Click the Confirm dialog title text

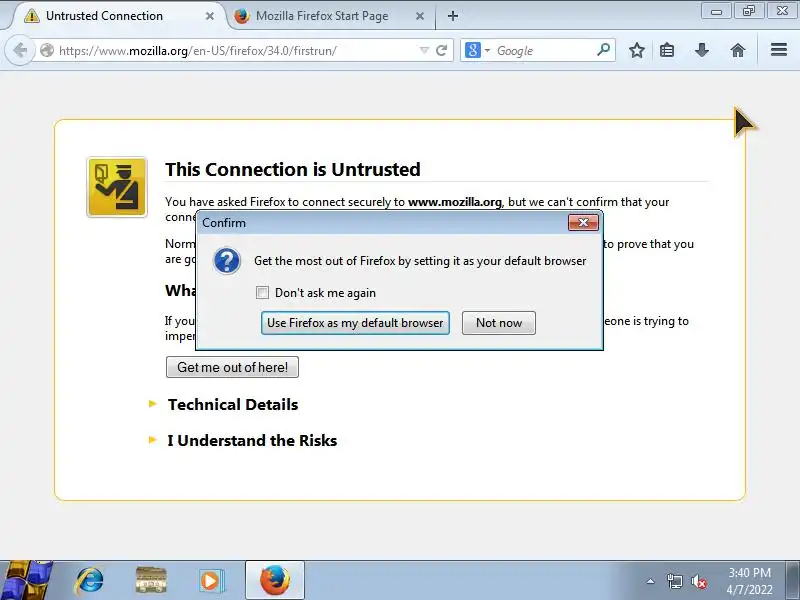coord(224,223)
